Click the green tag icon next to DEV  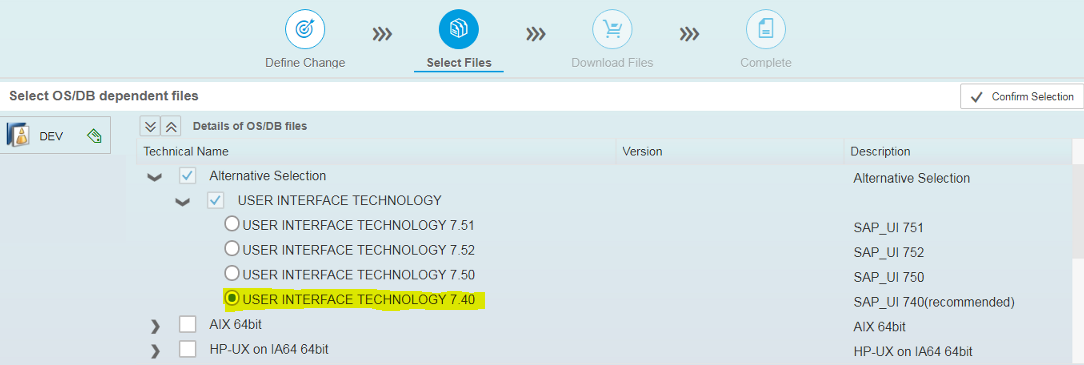coord(94,136)
